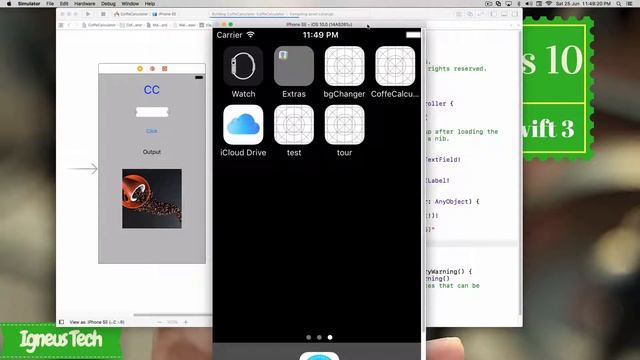Show the assistant editor in Xcode toolbar
Viewport: 640px width, 360px height.
470,14
